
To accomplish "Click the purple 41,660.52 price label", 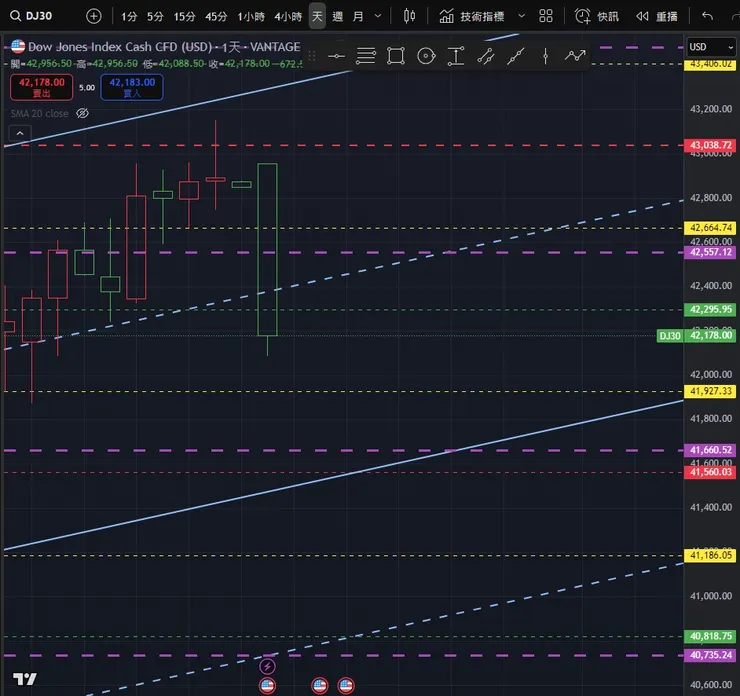I will click(x=710, y=450).
